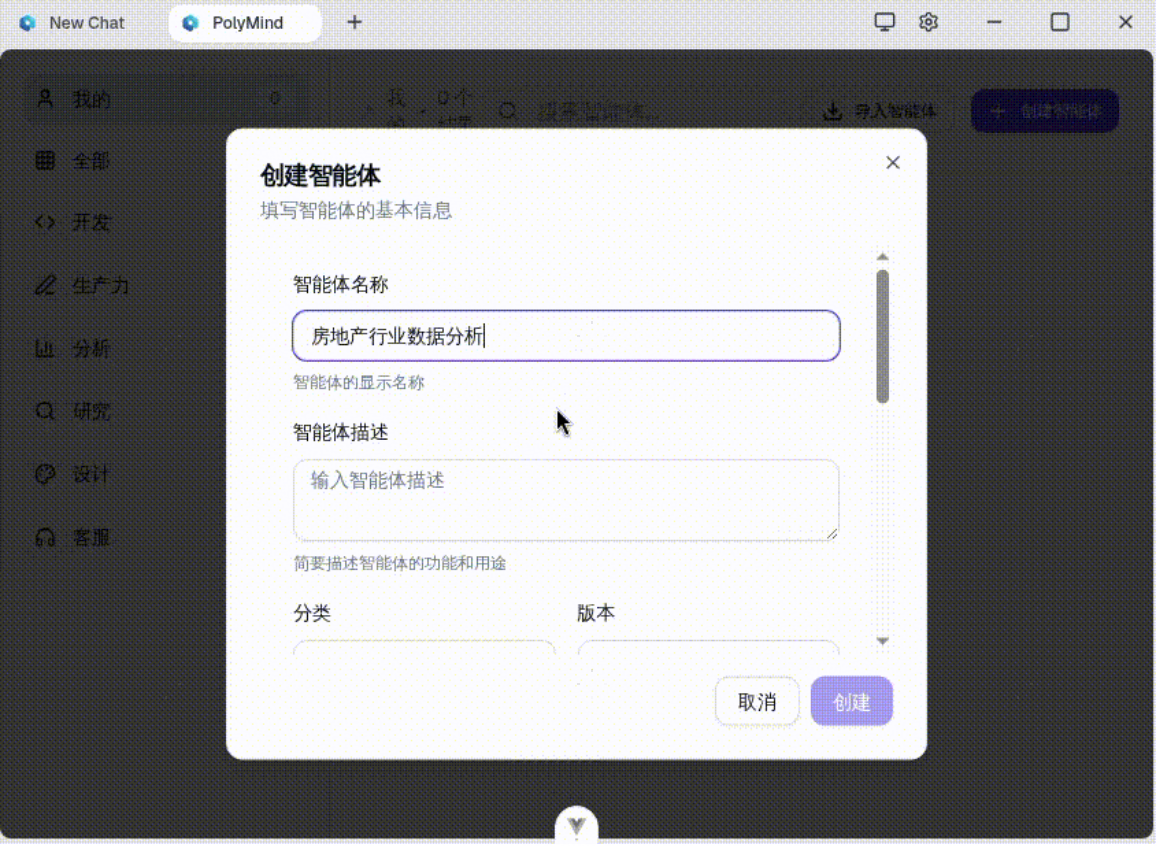
Task: Click the 分析 bar chart icon
Action: 45,348
